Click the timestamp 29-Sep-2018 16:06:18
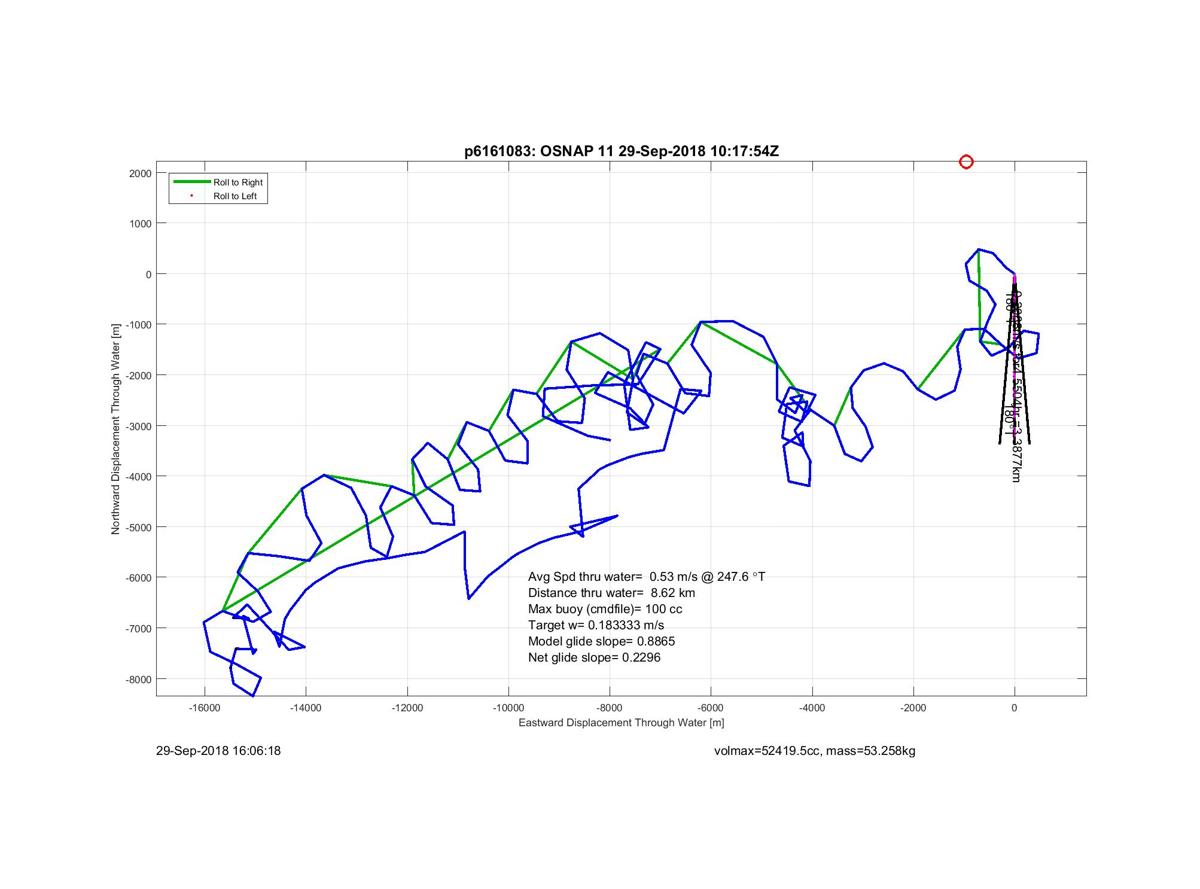Viewport: 1200px width, 889px height. 218,751
